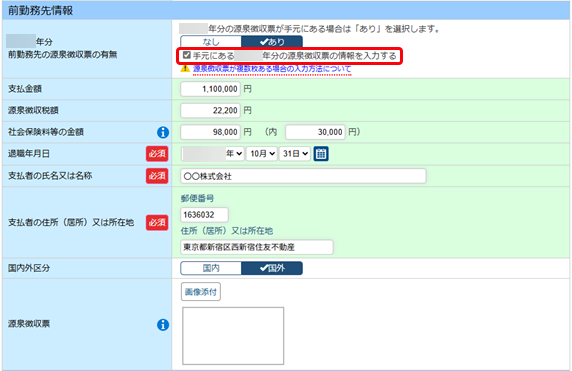Image resolution: width=572 pixels, height=371 pixels.
Task: Click the 源泉徴収税額 field with 22,200
Action: point(210,111)
